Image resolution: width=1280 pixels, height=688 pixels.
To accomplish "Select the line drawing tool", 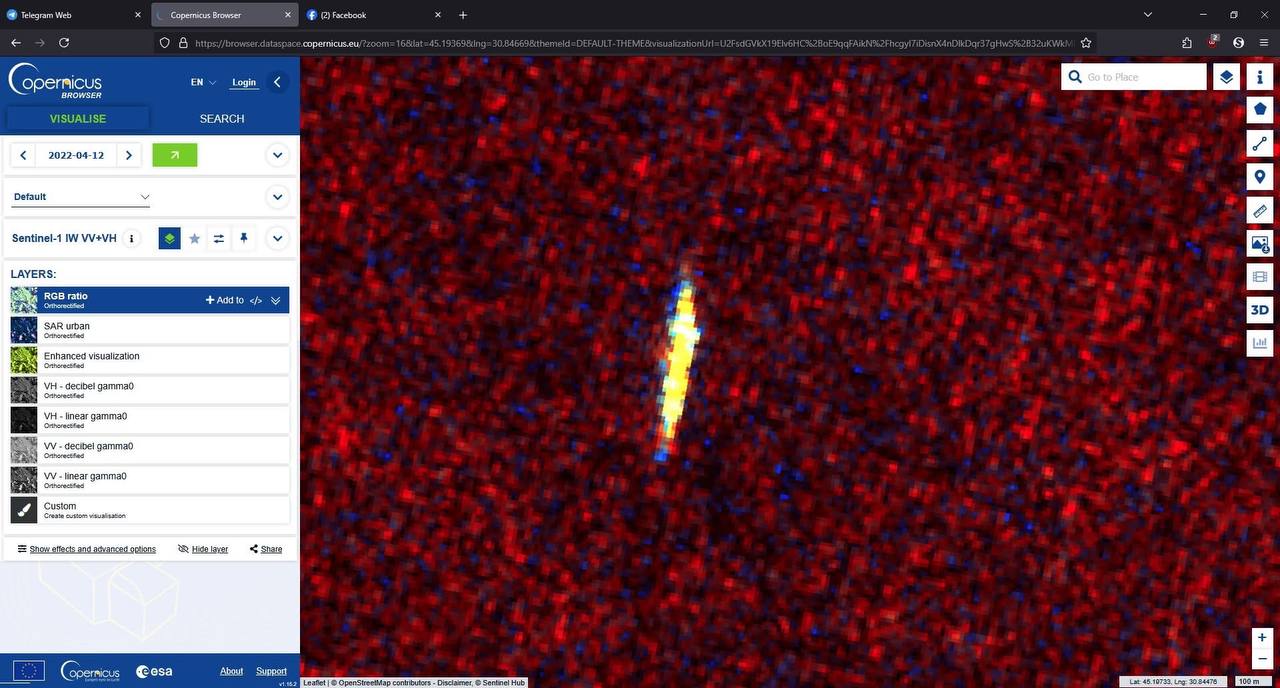I will click(1259, 144).
